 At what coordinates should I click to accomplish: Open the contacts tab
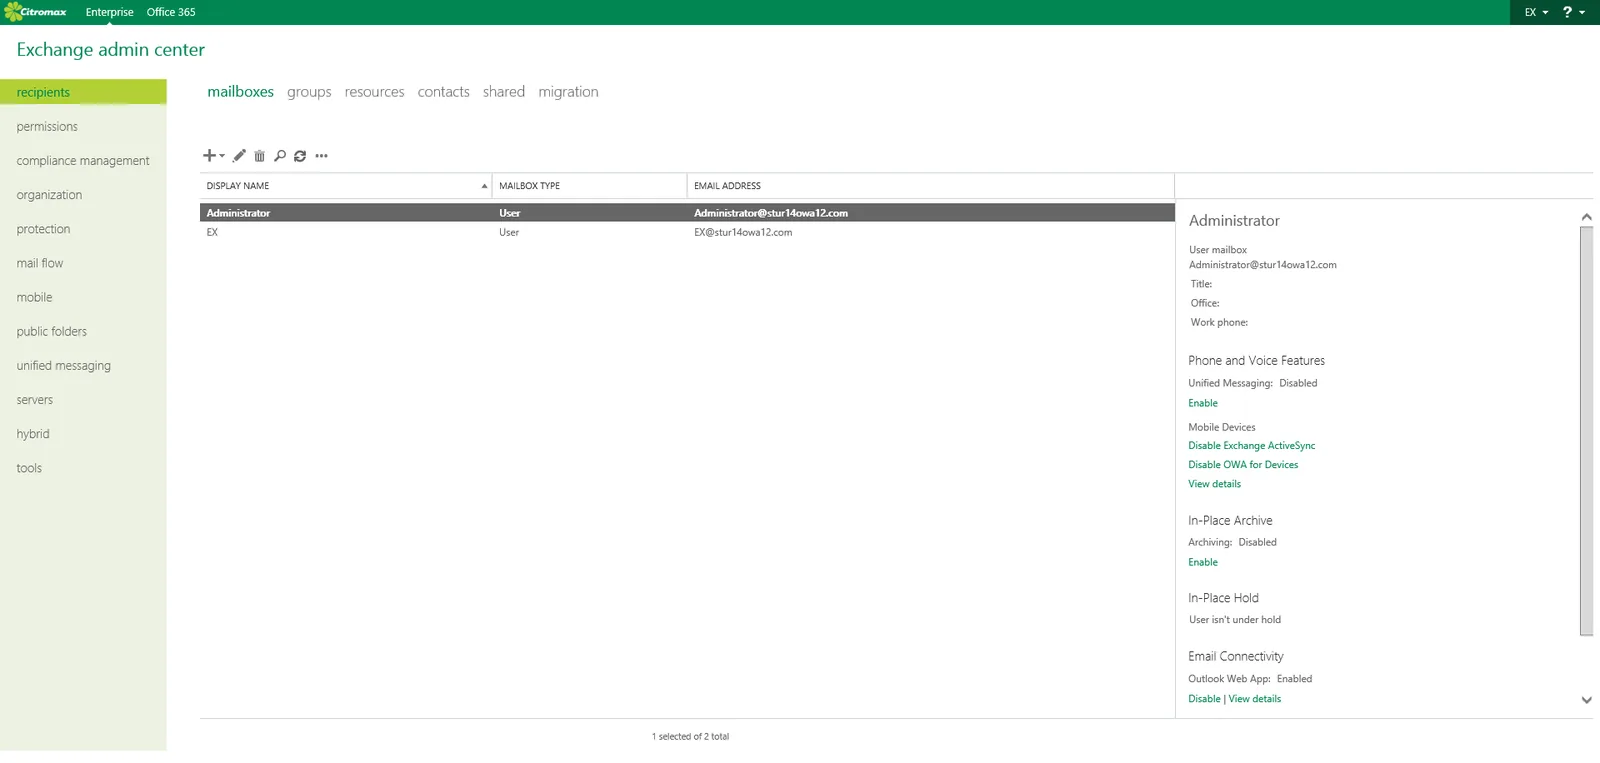point(443,92)
